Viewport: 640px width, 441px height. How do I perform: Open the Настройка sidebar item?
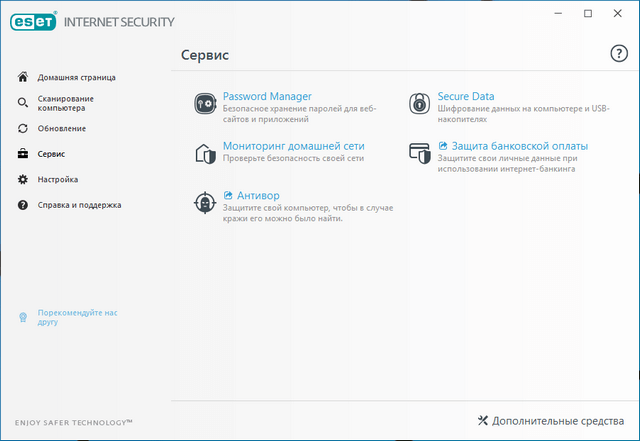[x=58, y=180]
